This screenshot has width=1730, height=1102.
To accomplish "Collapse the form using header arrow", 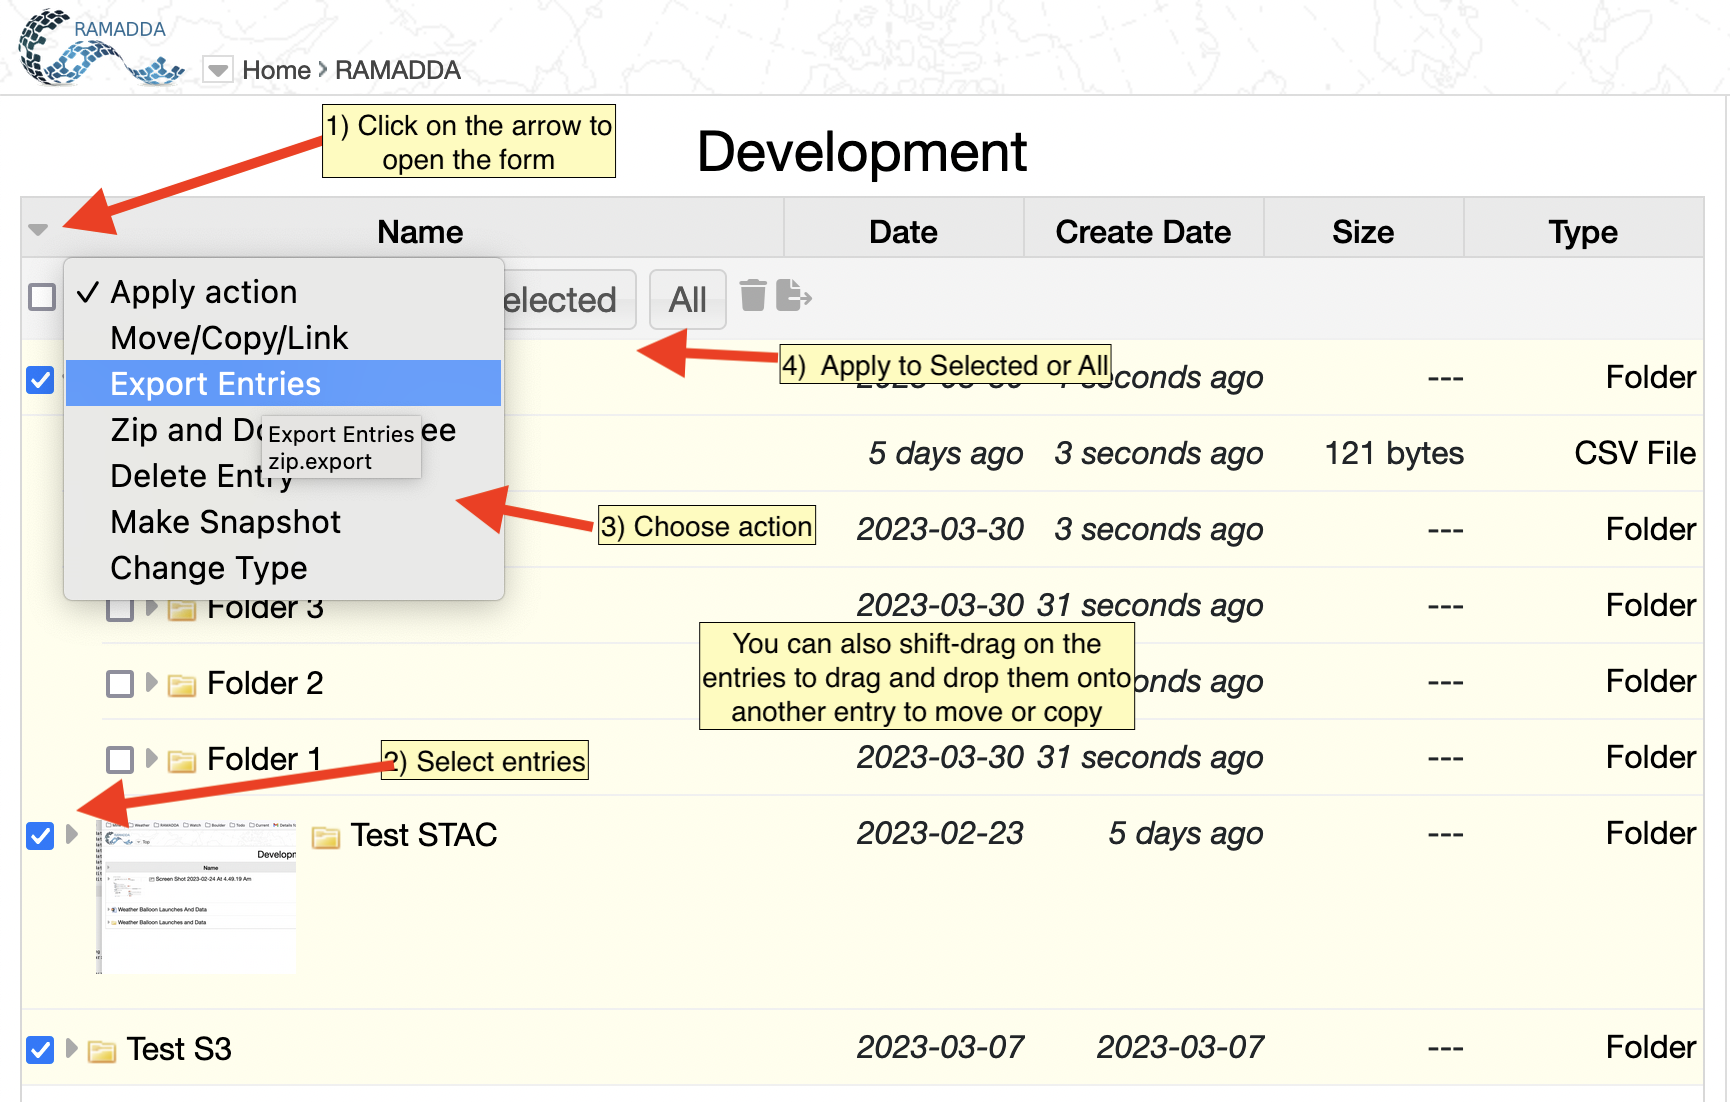I will click(x=38, y=230).
